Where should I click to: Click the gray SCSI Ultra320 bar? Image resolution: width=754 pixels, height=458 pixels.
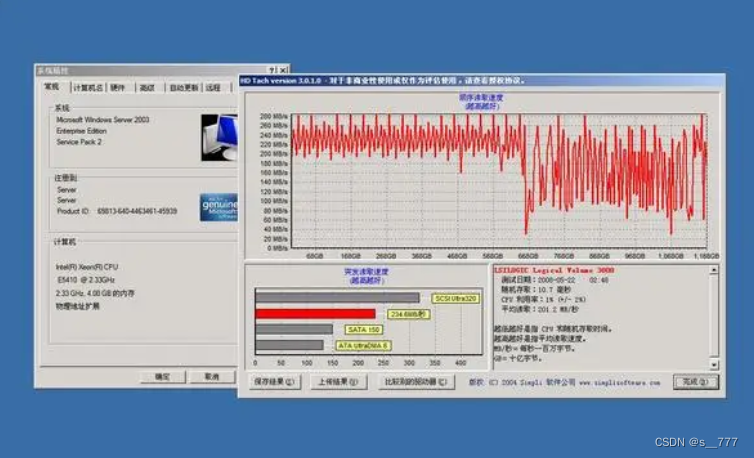pos(338,298)
